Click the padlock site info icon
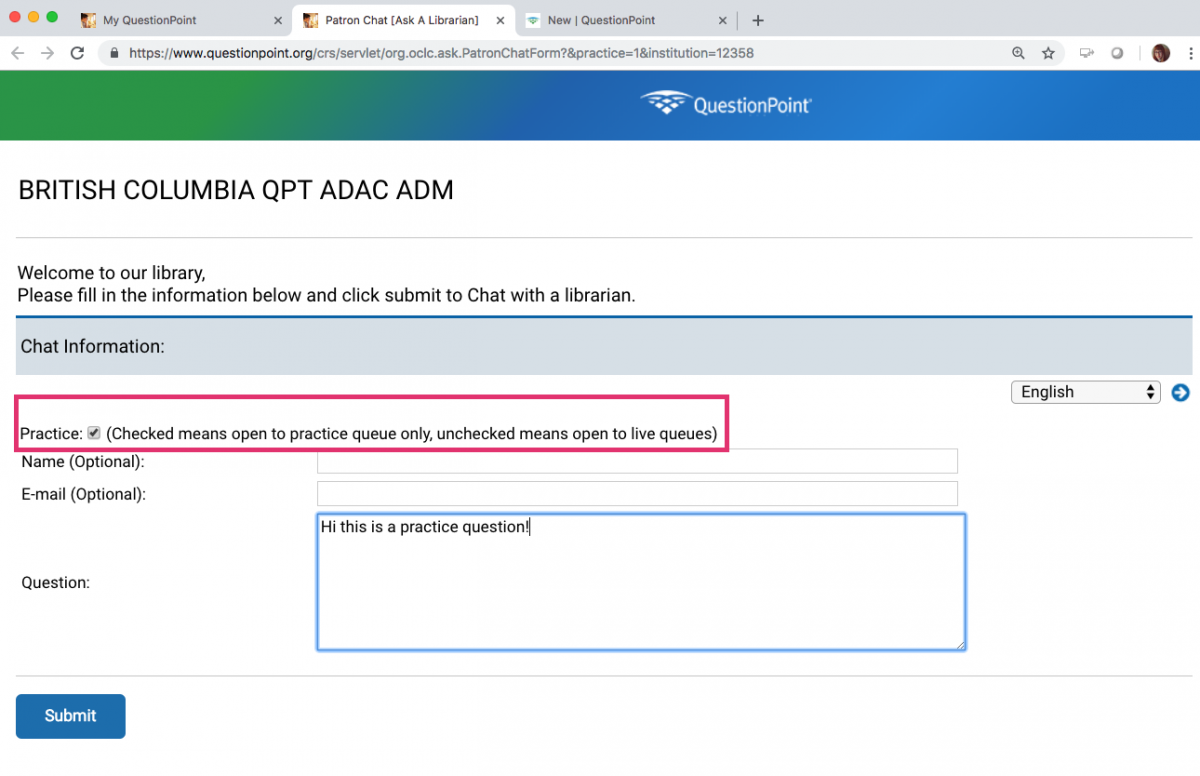1200x776 pixels. click(114, 53)
